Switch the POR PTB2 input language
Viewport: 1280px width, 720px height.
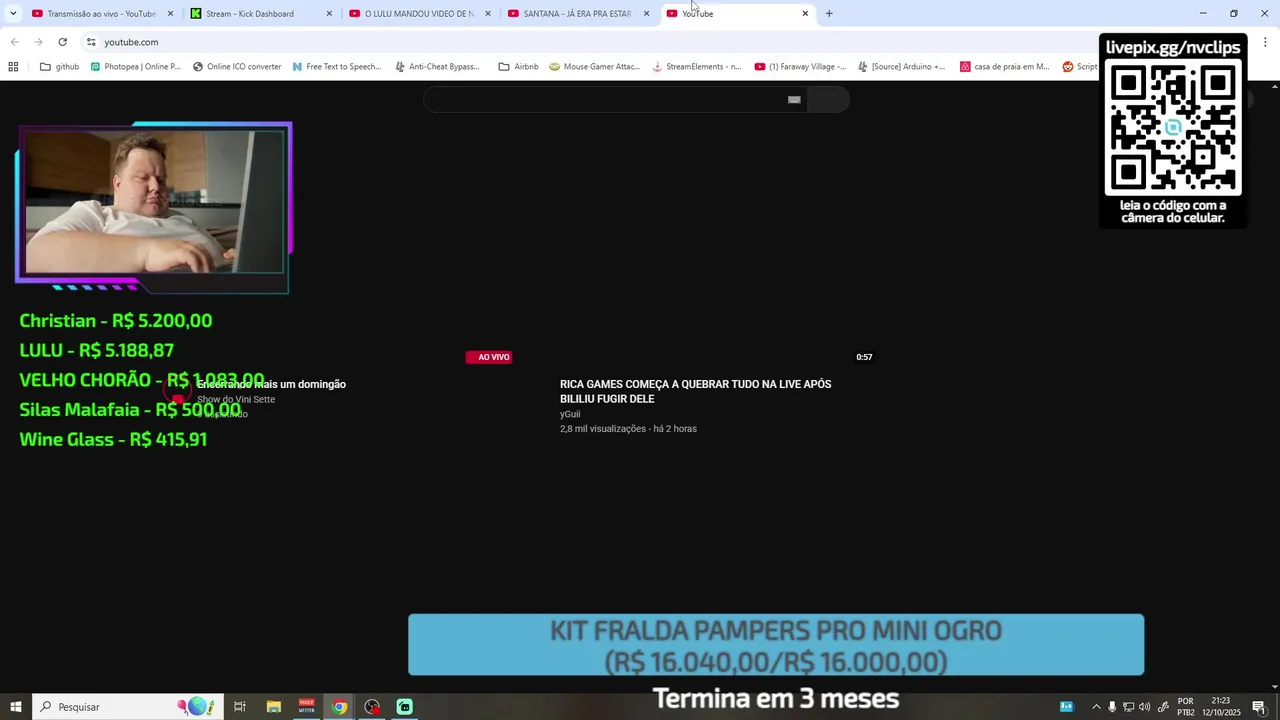[1186, 707]
